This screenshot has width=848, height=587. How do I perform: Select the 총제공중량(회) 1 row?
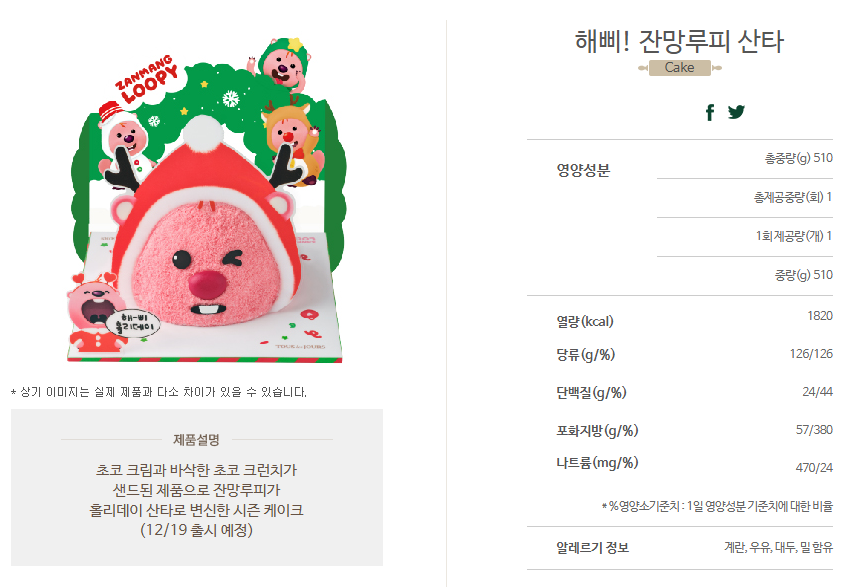point(745,197)
